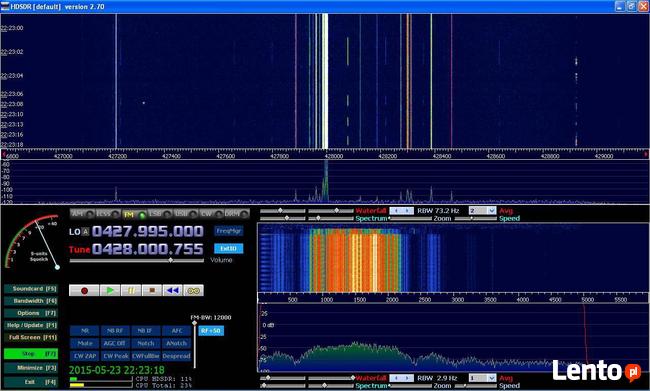Toggle the RF +50 button
Viewport: 650px width, 391px height.
[211, 331]
